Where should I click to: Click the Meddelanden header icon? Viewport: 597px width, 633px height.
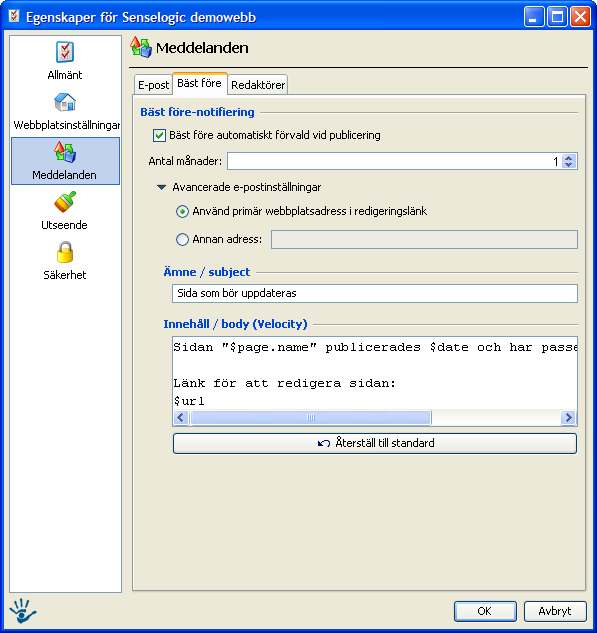point(141,47)
